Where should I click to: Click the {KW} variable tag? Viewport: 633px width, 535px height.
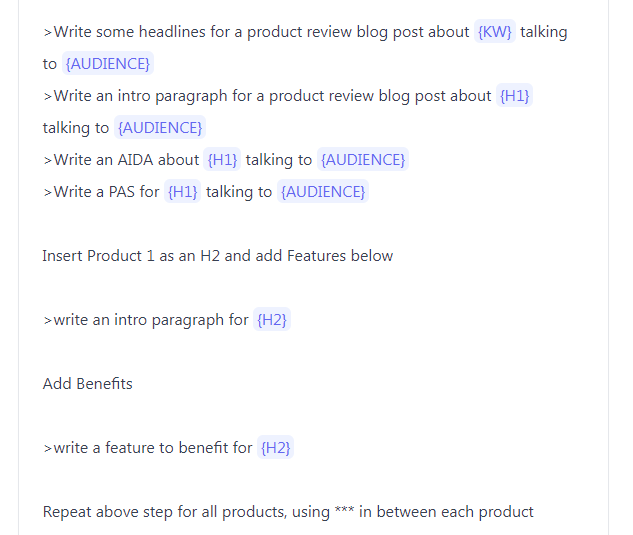click(x=495, y=32)
